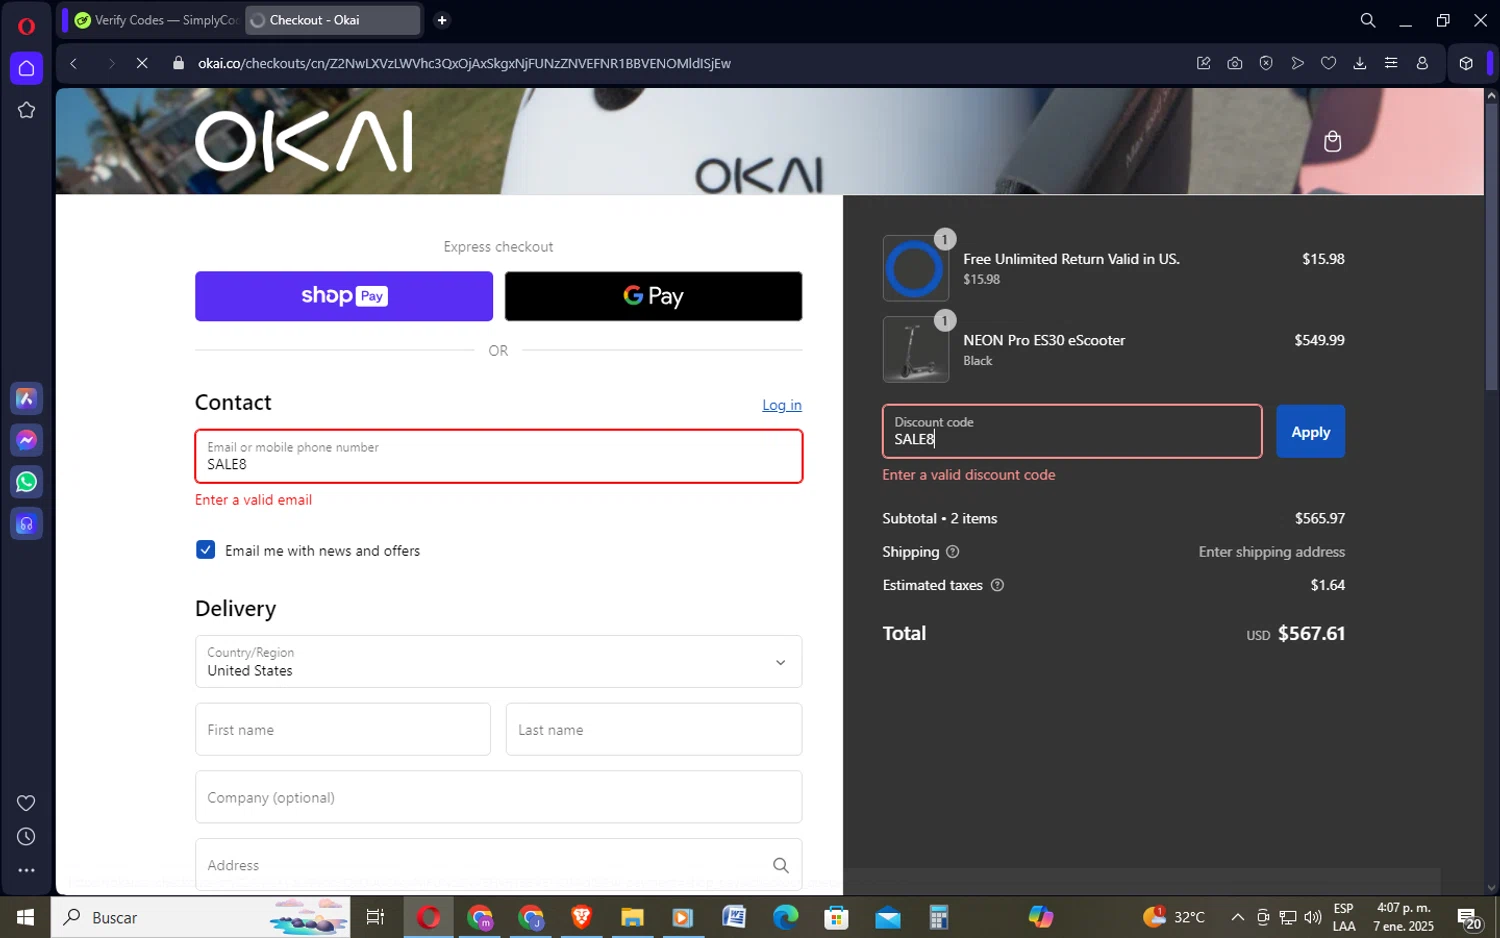Open shopping bag cart icon
Image resolution: width=1500 pixels, height=938 pixels.
[1332, 141]
